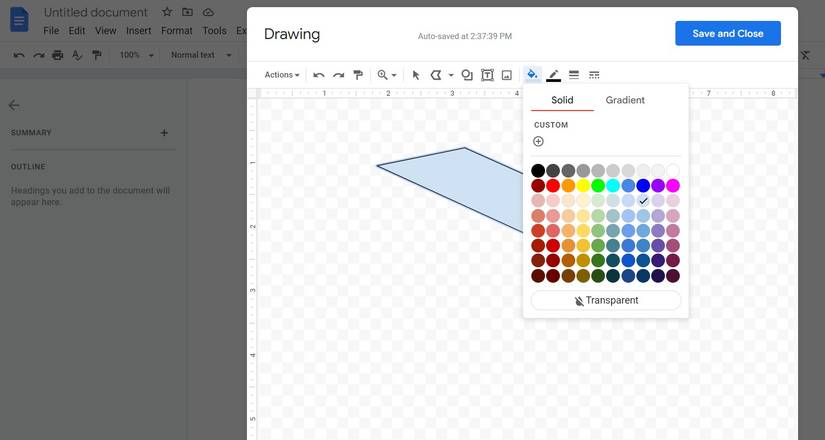Select the Shape tool icon
825x440 pixels.
pyautogui.click(x=467, y=75)
